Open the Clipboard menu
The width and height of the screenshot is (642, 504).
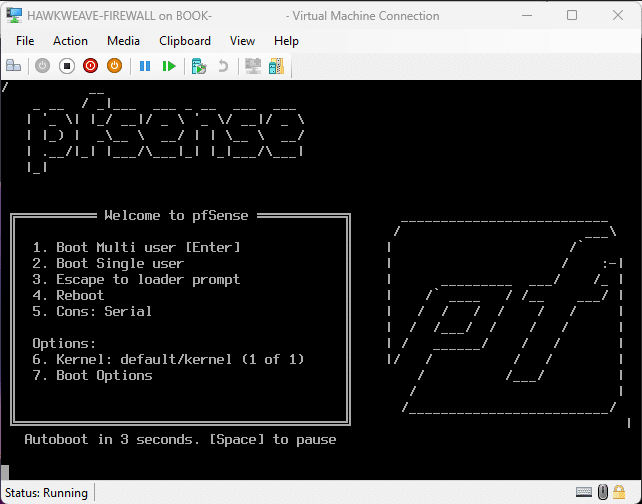185,41
